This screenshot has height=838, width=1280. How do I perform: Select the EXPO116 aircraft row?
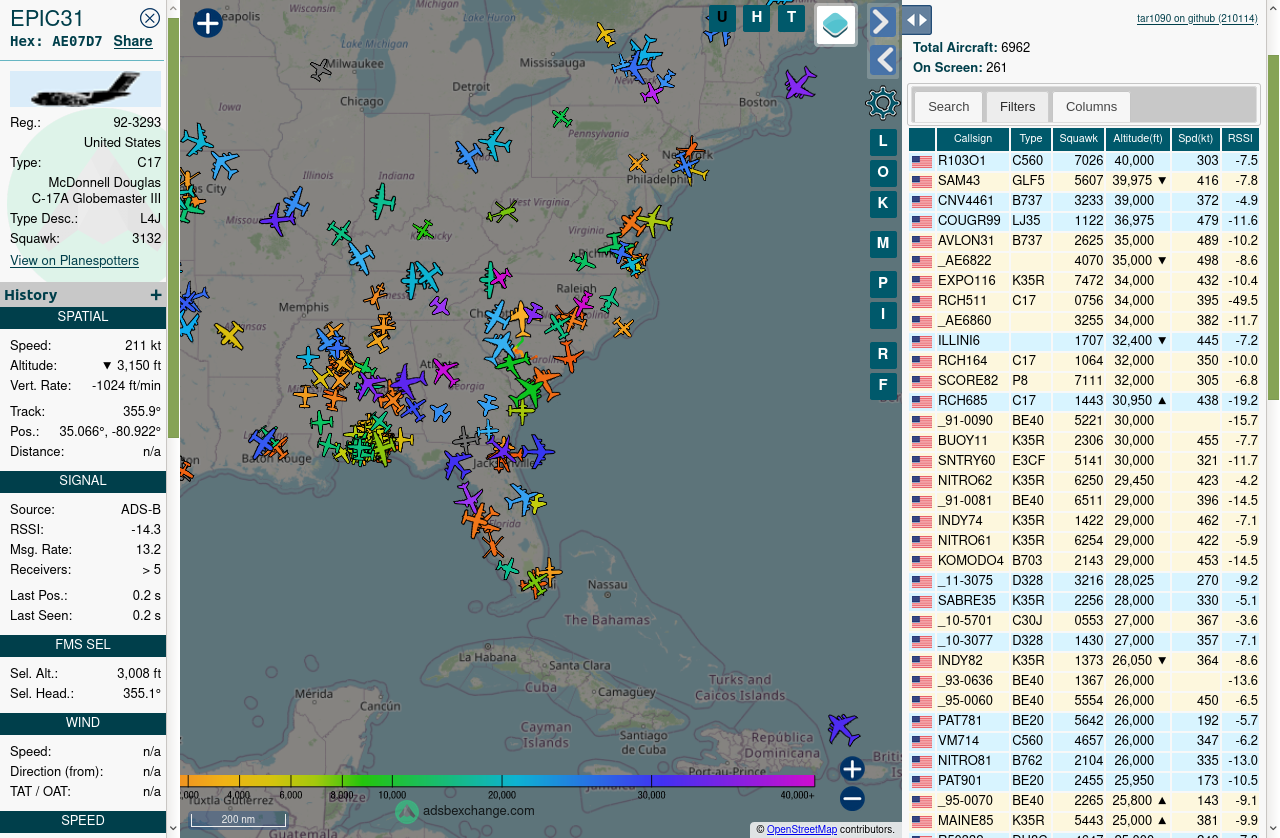pyautogui.click(x=1084, y=281)
